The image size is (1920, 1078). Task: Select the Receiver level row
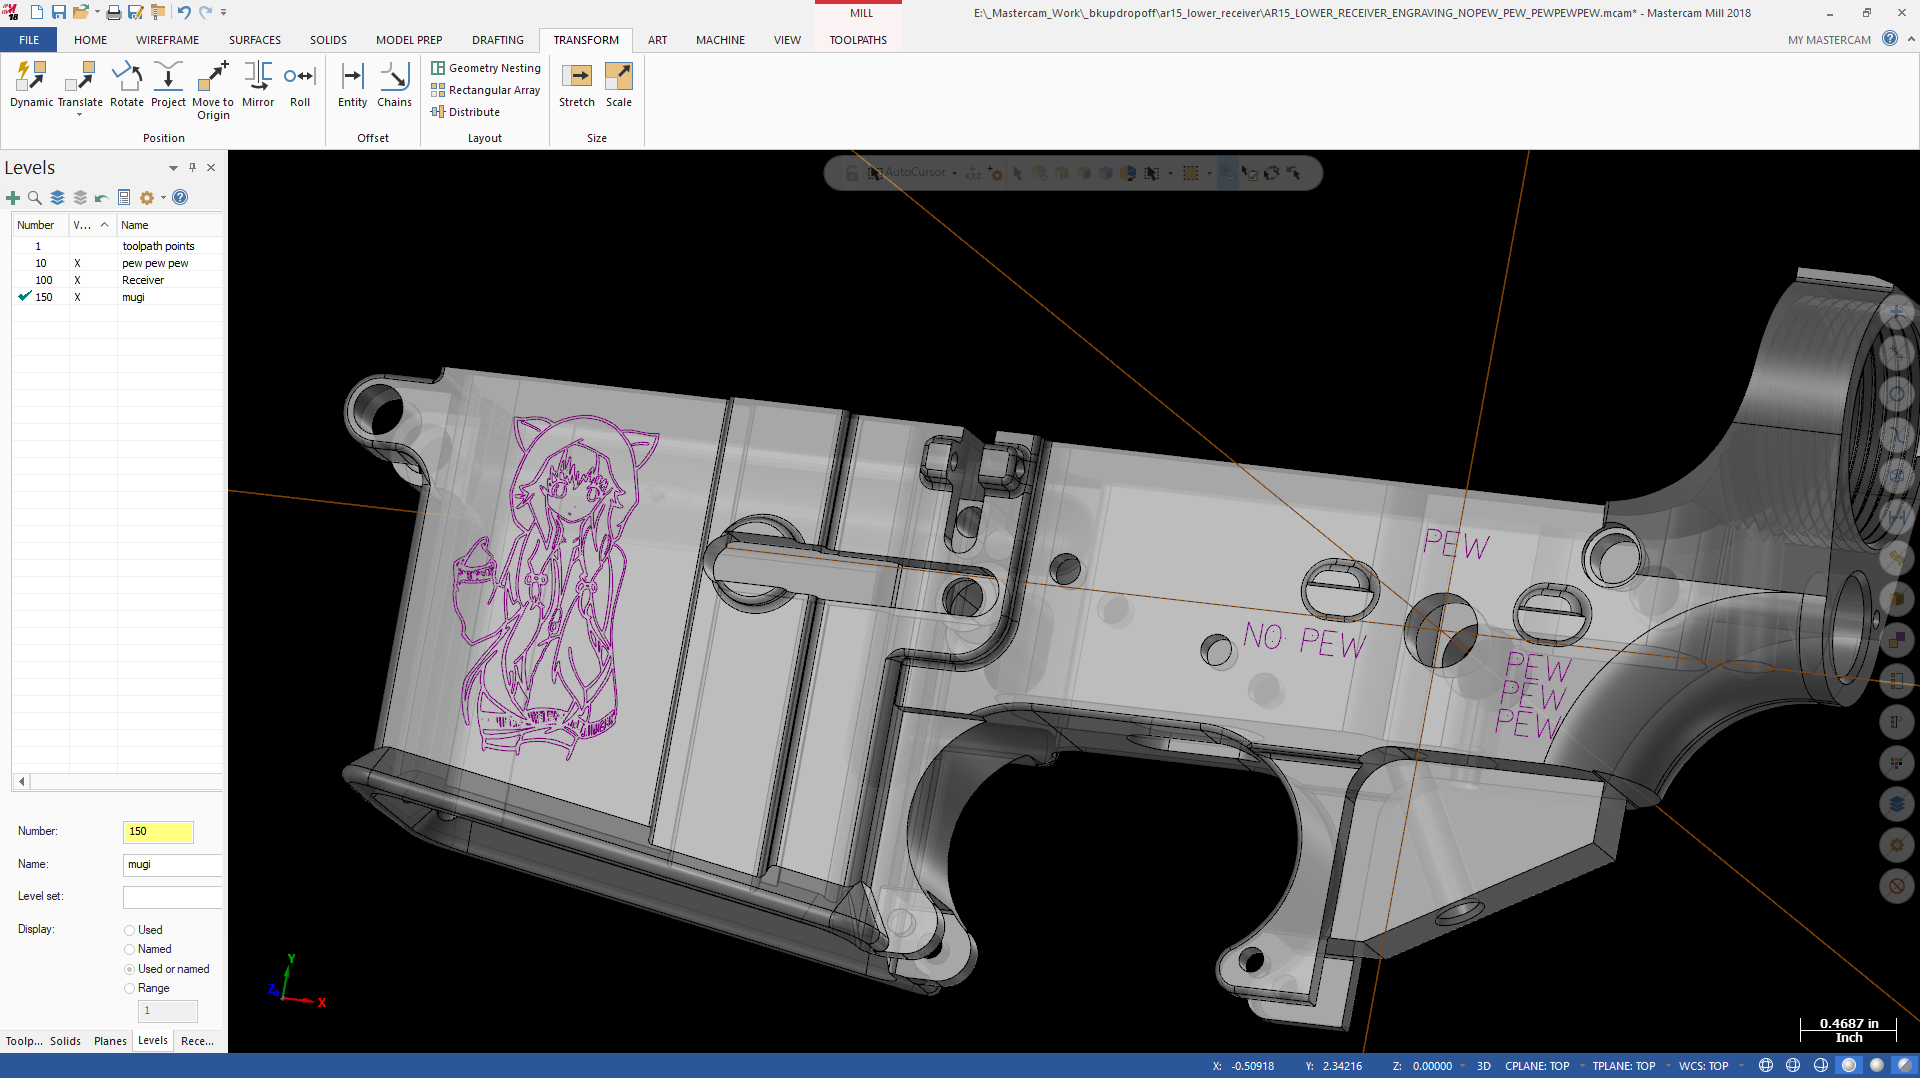pos(117,280)
